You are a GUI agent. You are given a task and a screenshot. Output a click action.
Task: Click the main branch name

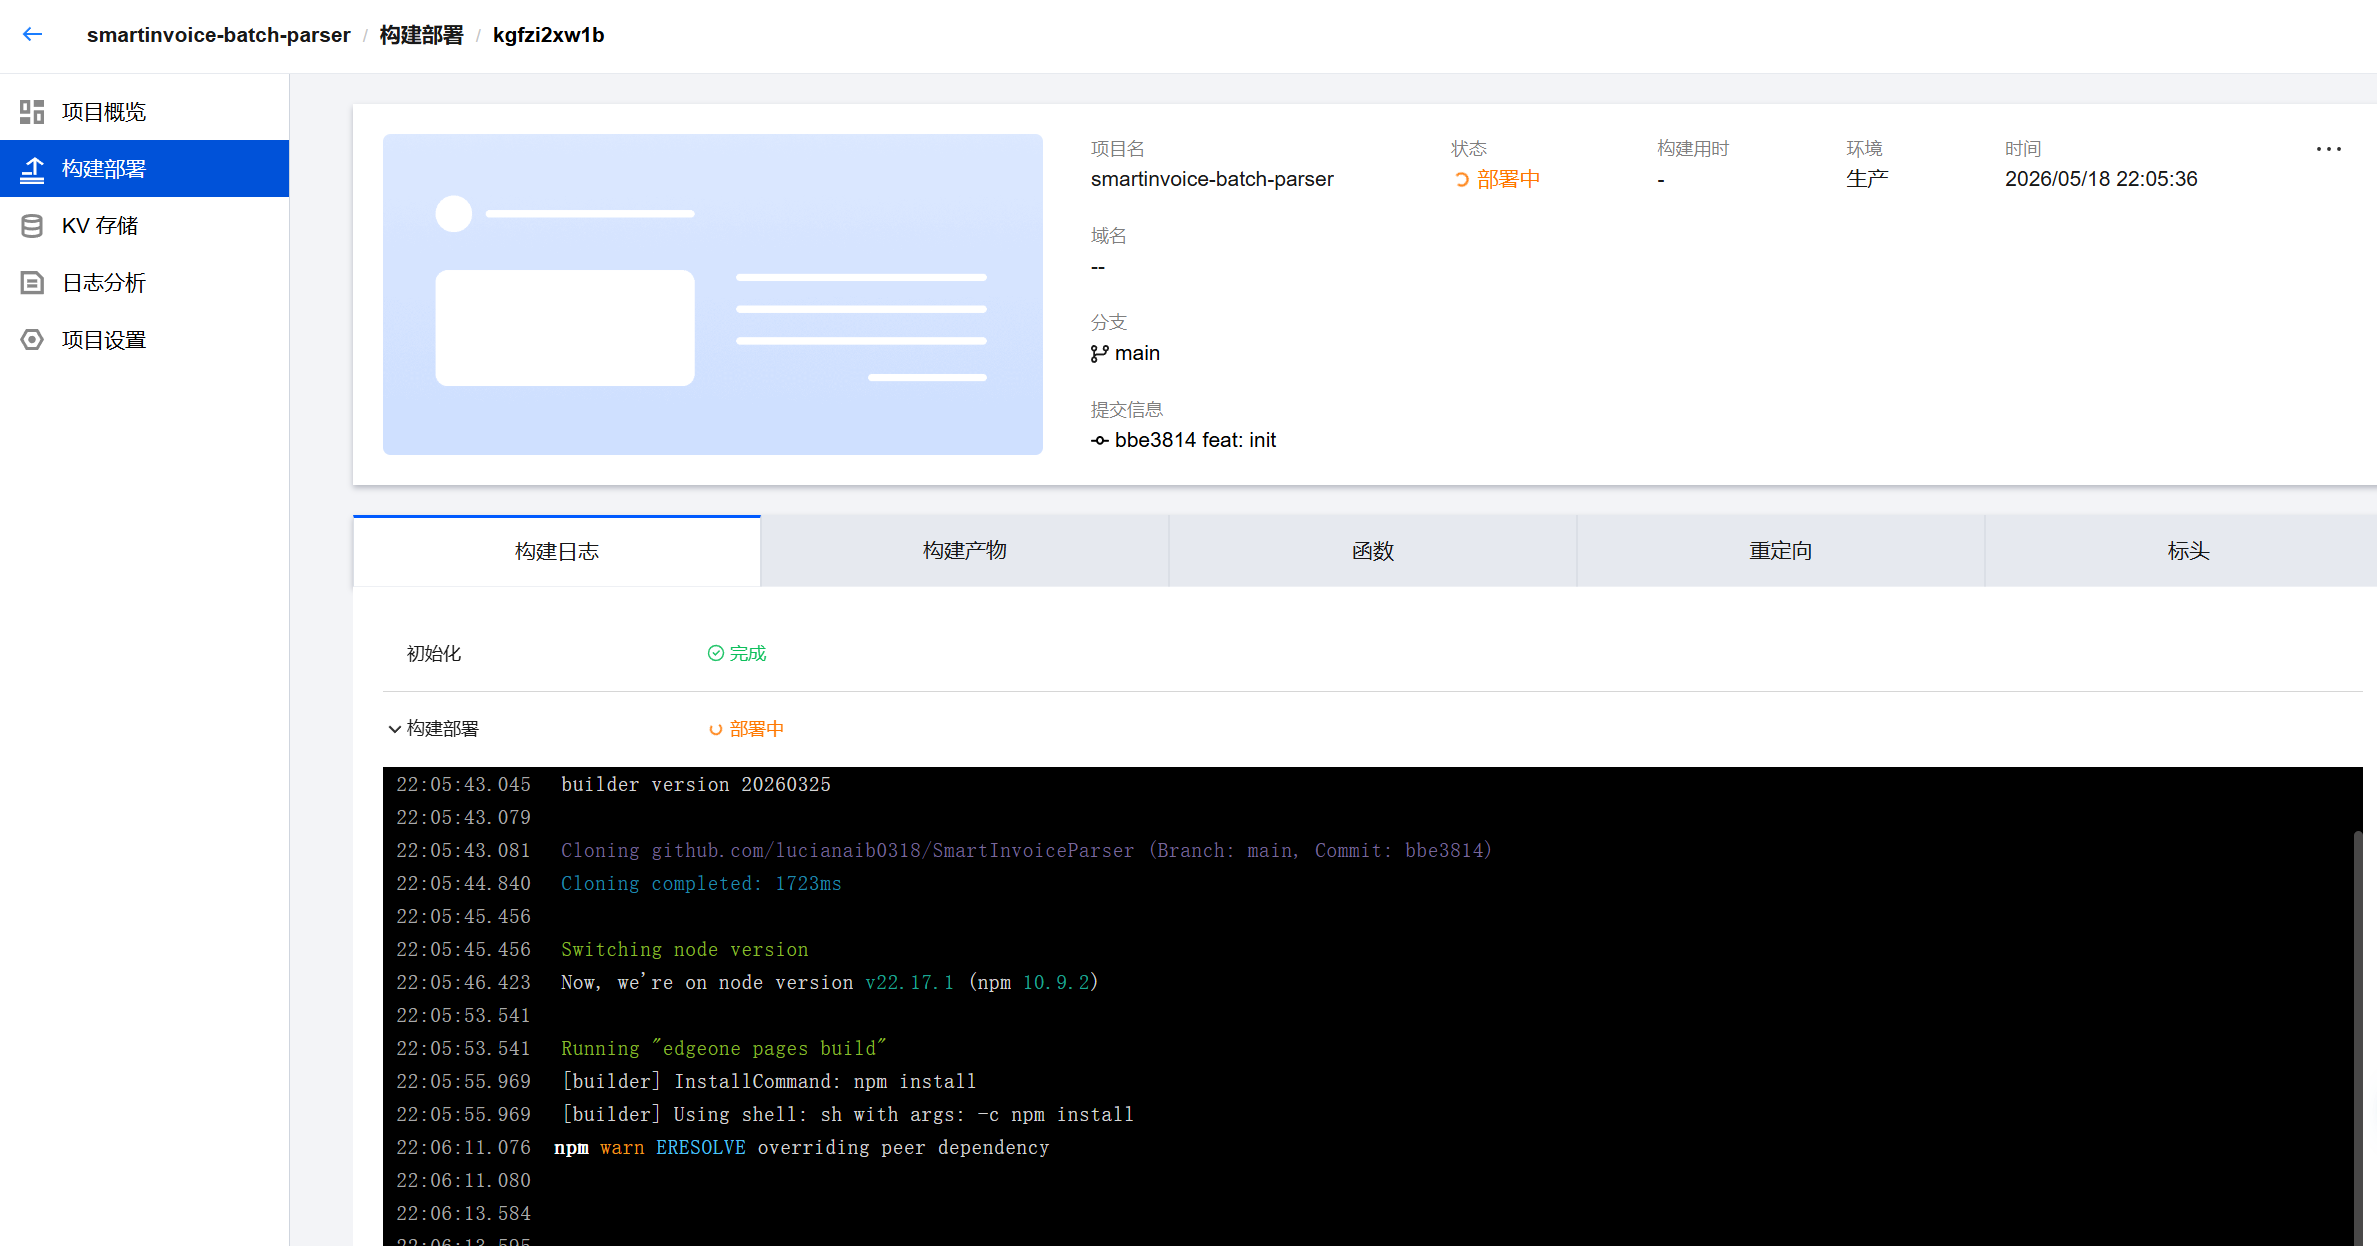[1138, 354]
